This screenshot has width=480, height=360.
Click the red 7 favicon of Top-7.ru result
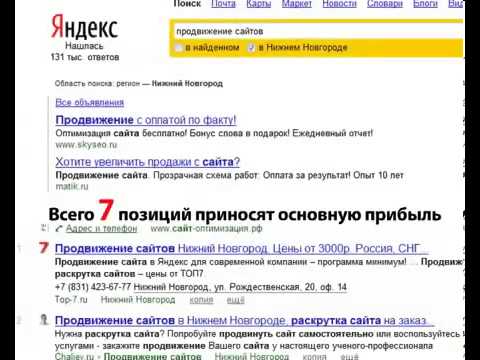pyautogui.click(x=44, y=248)
